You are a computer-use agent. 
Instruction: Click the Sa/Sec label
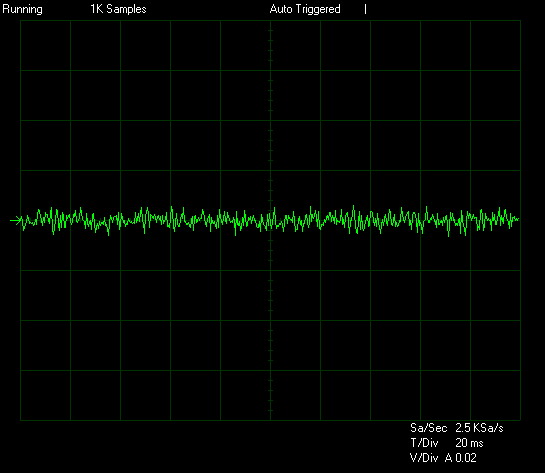(428, 428)
